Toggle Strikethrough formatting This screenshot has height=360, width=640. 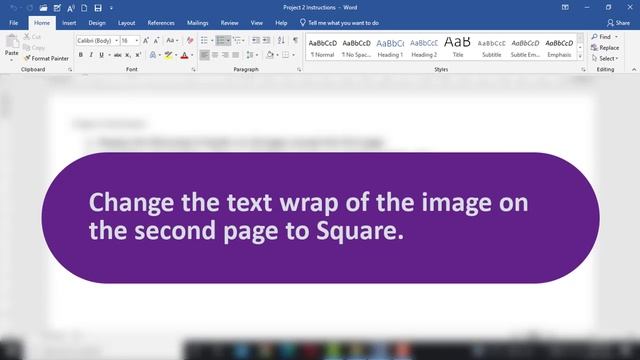pyautogui.click(x=118, y=55)
